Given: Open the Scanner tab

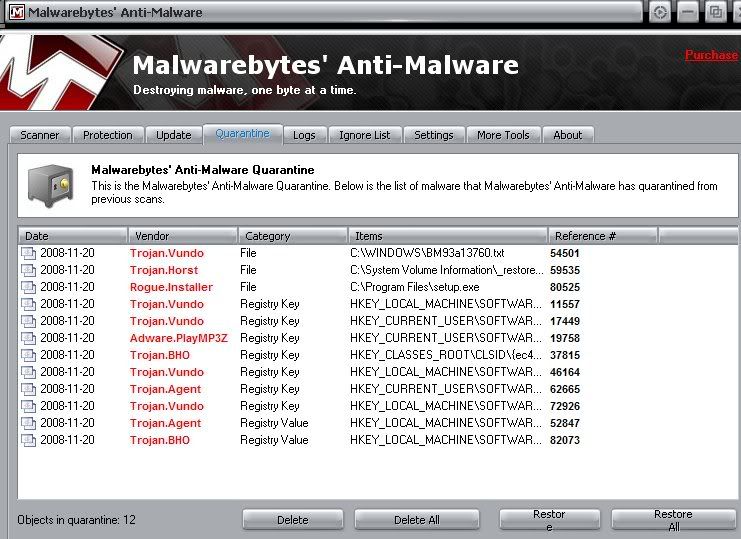Looking at the screenshot, I should tap(40, 135).
